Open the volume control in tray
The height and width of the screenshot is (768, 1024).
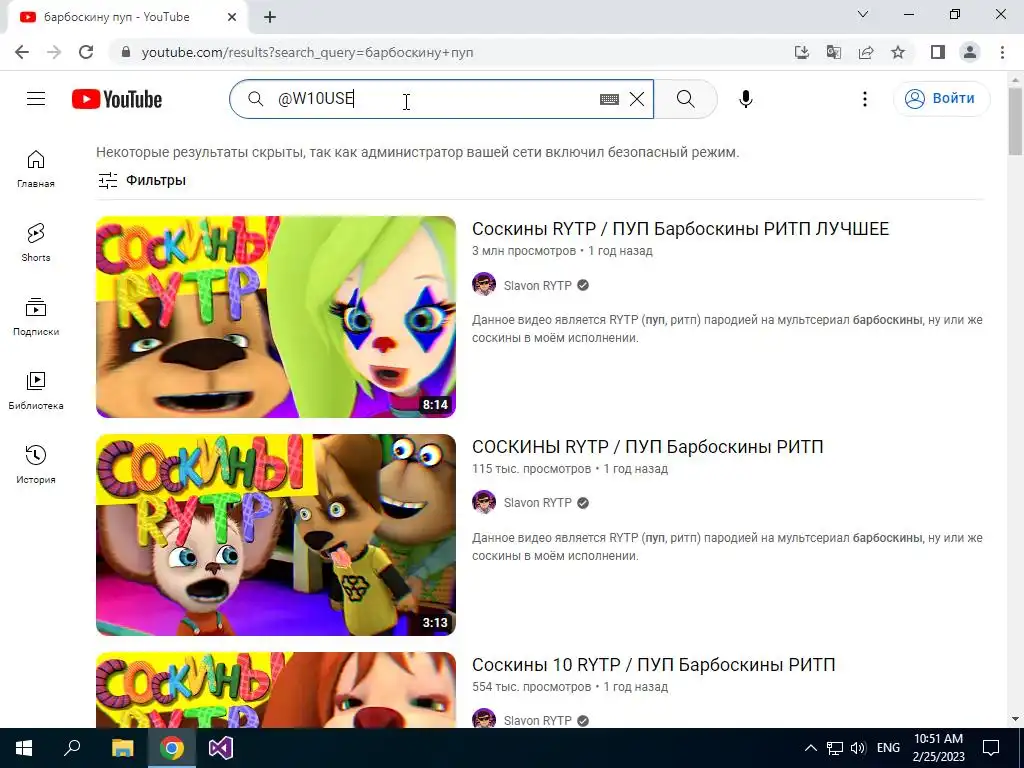[858, 748]
